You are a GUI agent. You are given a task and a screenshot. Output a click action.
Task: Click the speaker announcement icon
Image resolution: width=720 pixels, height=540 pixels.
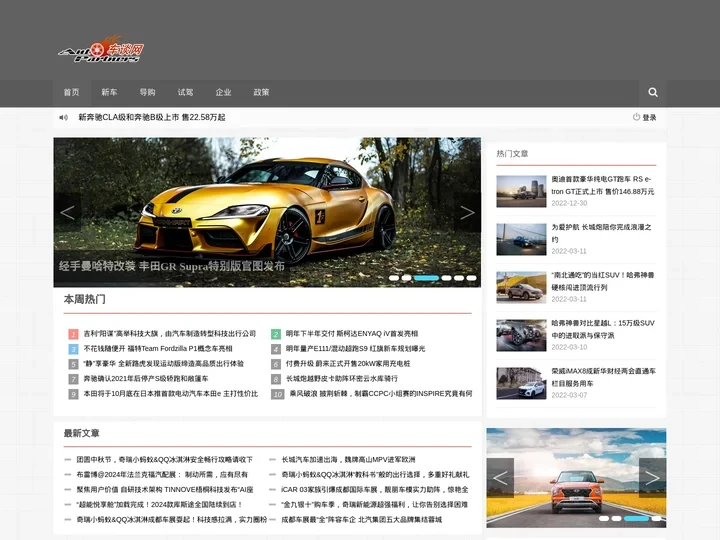63,118
